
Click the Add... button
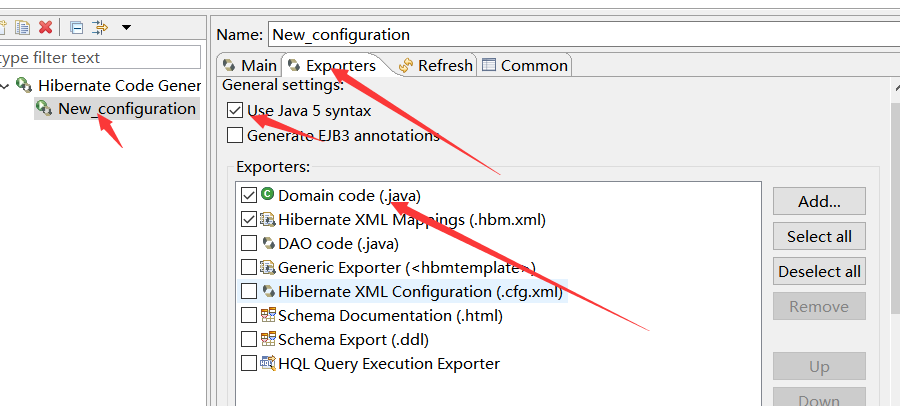tap(819, 201)
